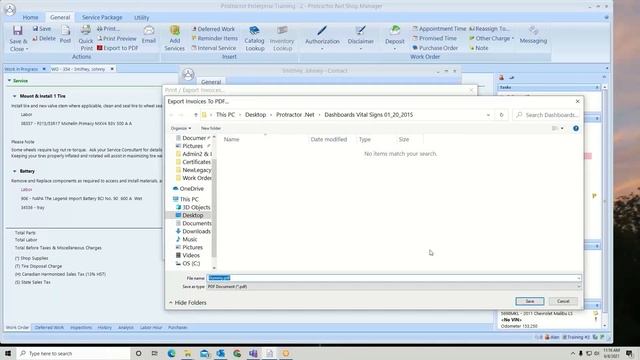Navigate to Desktop in address bar
640x360 pixels.
click(256, 115)
